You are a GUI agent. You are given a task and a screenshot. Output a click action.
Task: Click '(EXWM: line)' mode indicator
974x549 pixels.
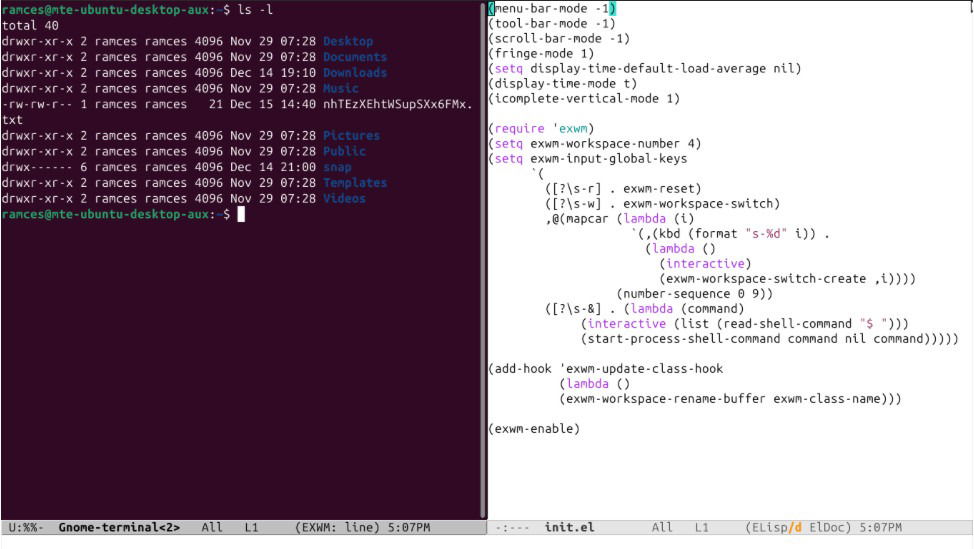click(x=337, y=527)
